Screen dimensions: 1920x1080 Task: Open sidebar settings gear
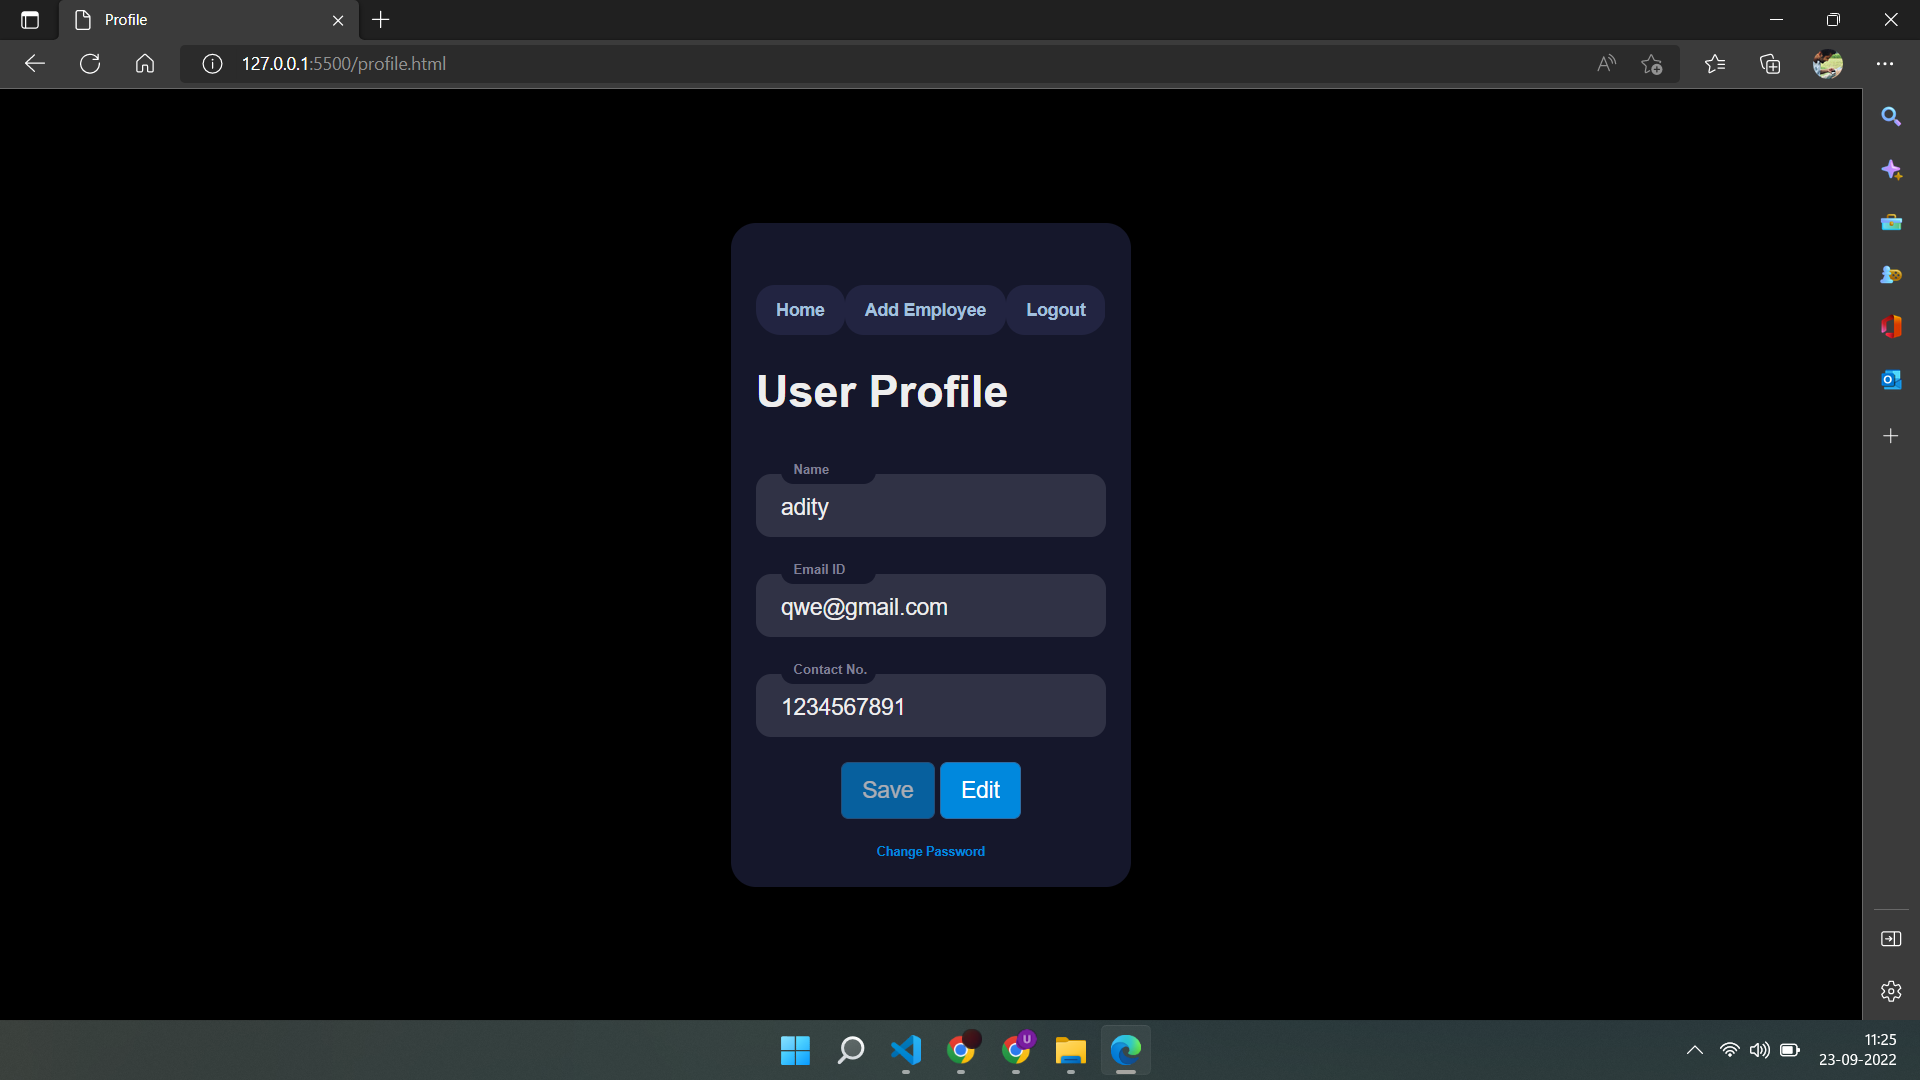(x=1892, y=992)
